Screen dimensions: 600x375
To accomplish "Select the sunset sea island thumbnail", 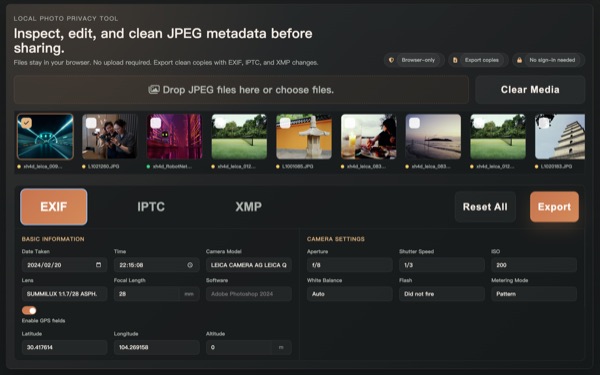I will point(433,137).
